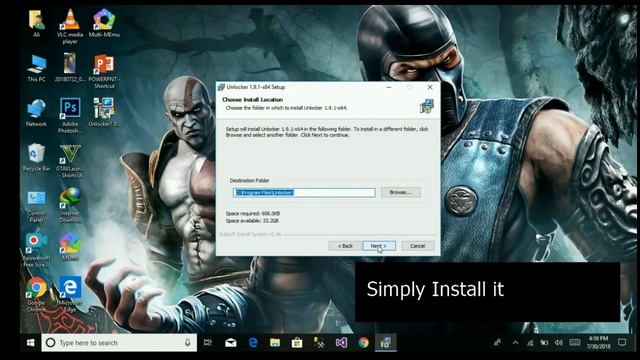Viewport: 640px width, 360px height.
Task: Open the People icon in system tray
Action: [x=497, y=342]
